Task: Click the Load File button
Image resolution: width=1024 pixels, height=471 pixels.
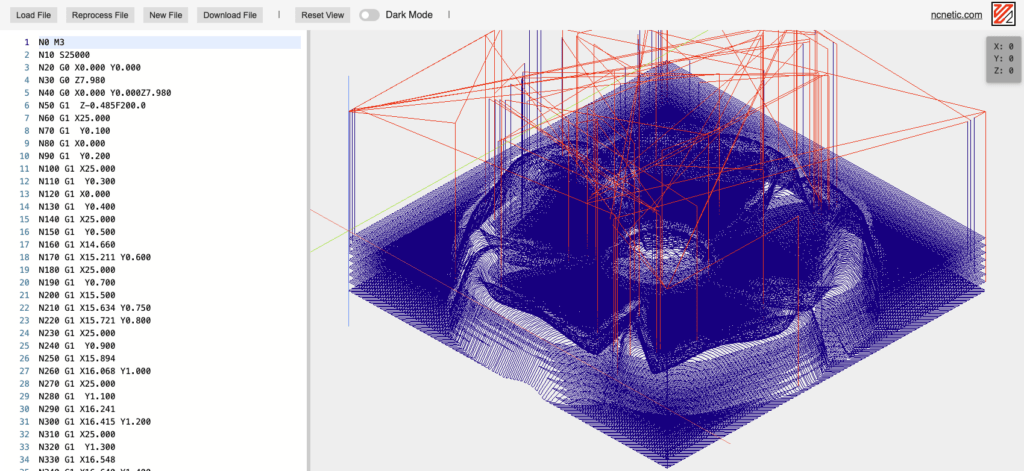Action: tap(34, 15)
